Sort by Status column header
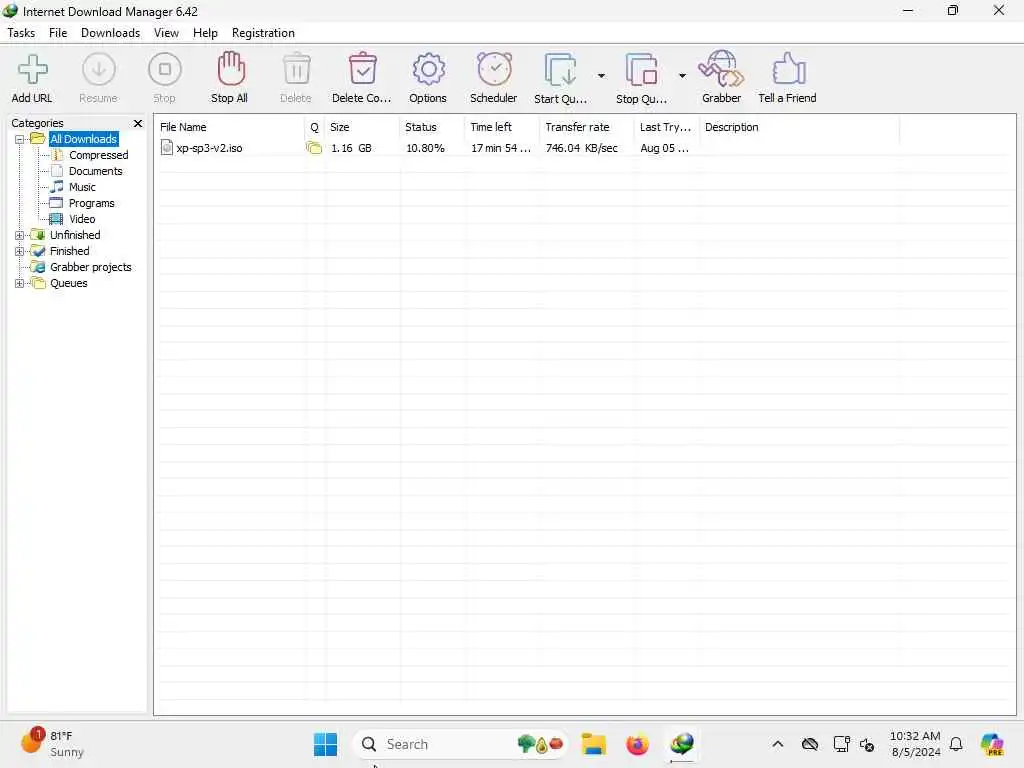1024x768 pixels. 432,127
